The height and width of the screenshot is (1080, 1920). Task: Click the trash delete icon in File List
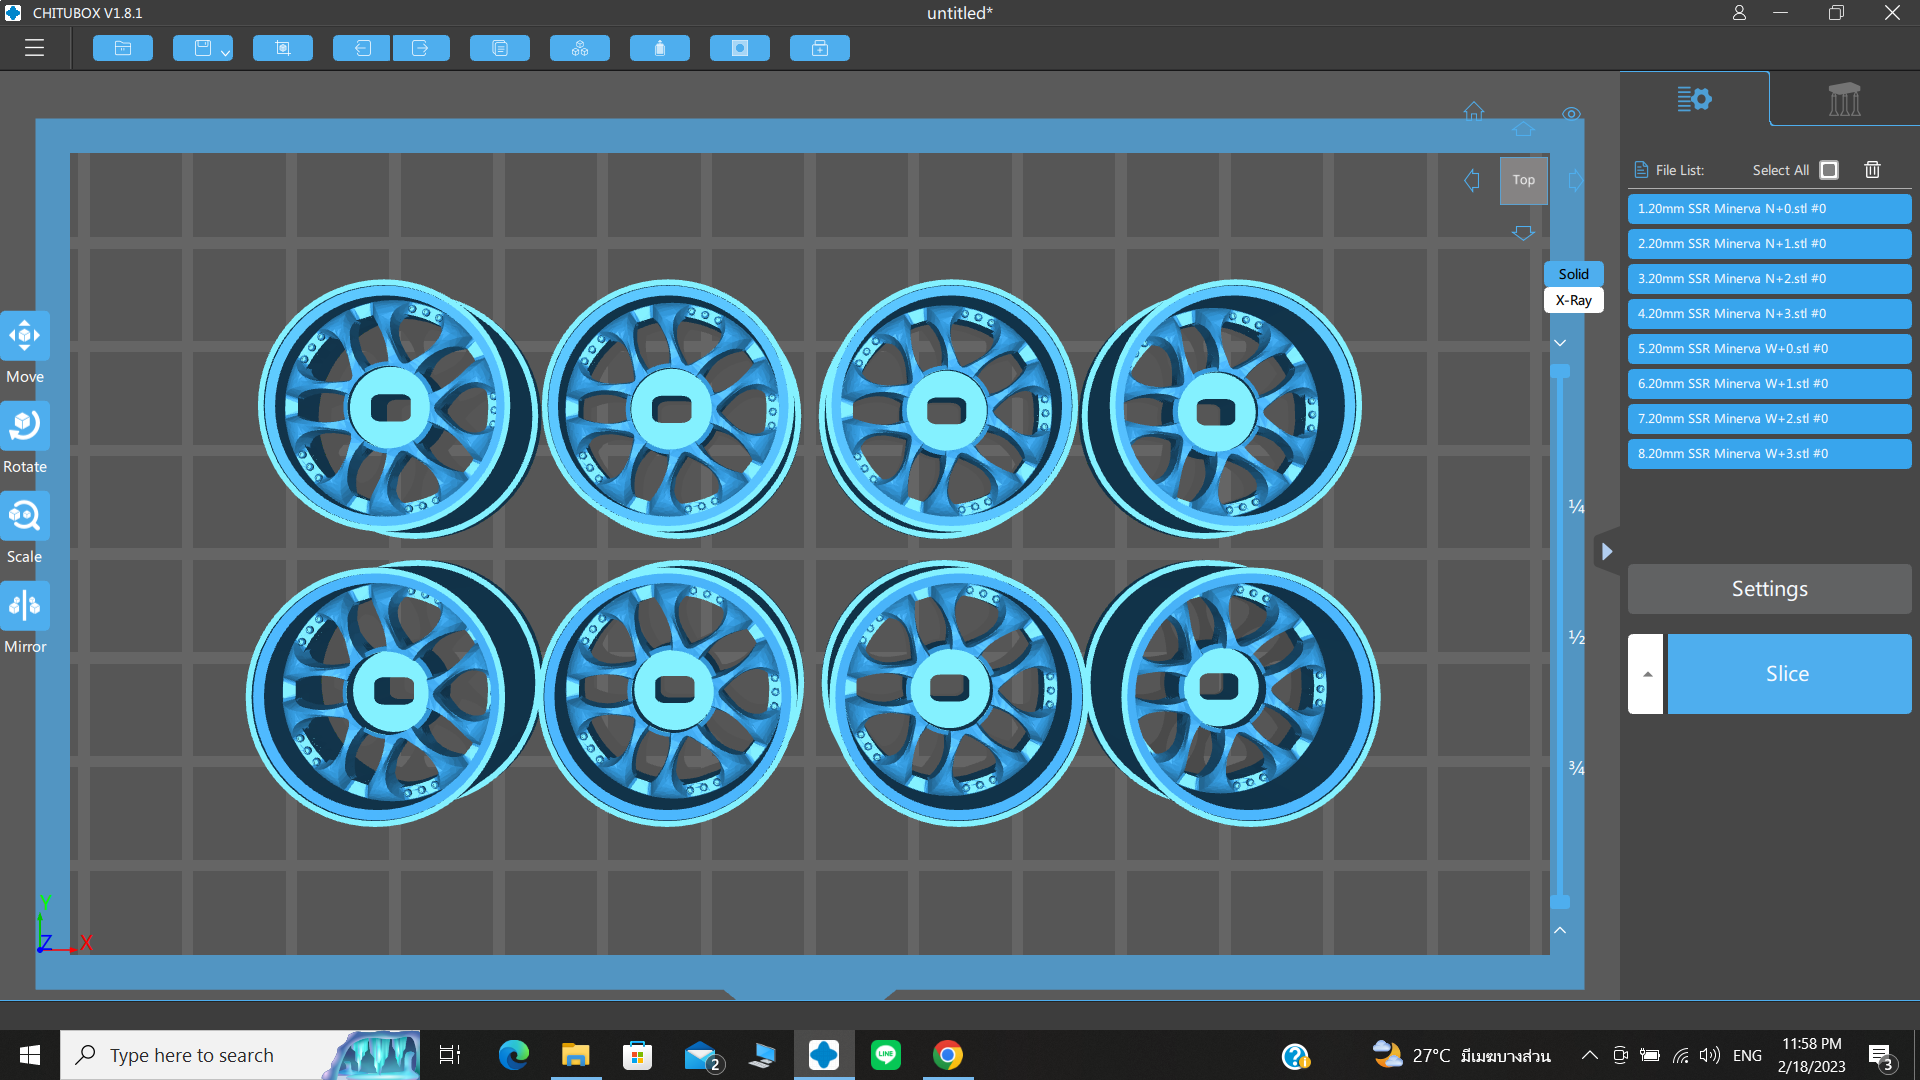(1873, 170)
